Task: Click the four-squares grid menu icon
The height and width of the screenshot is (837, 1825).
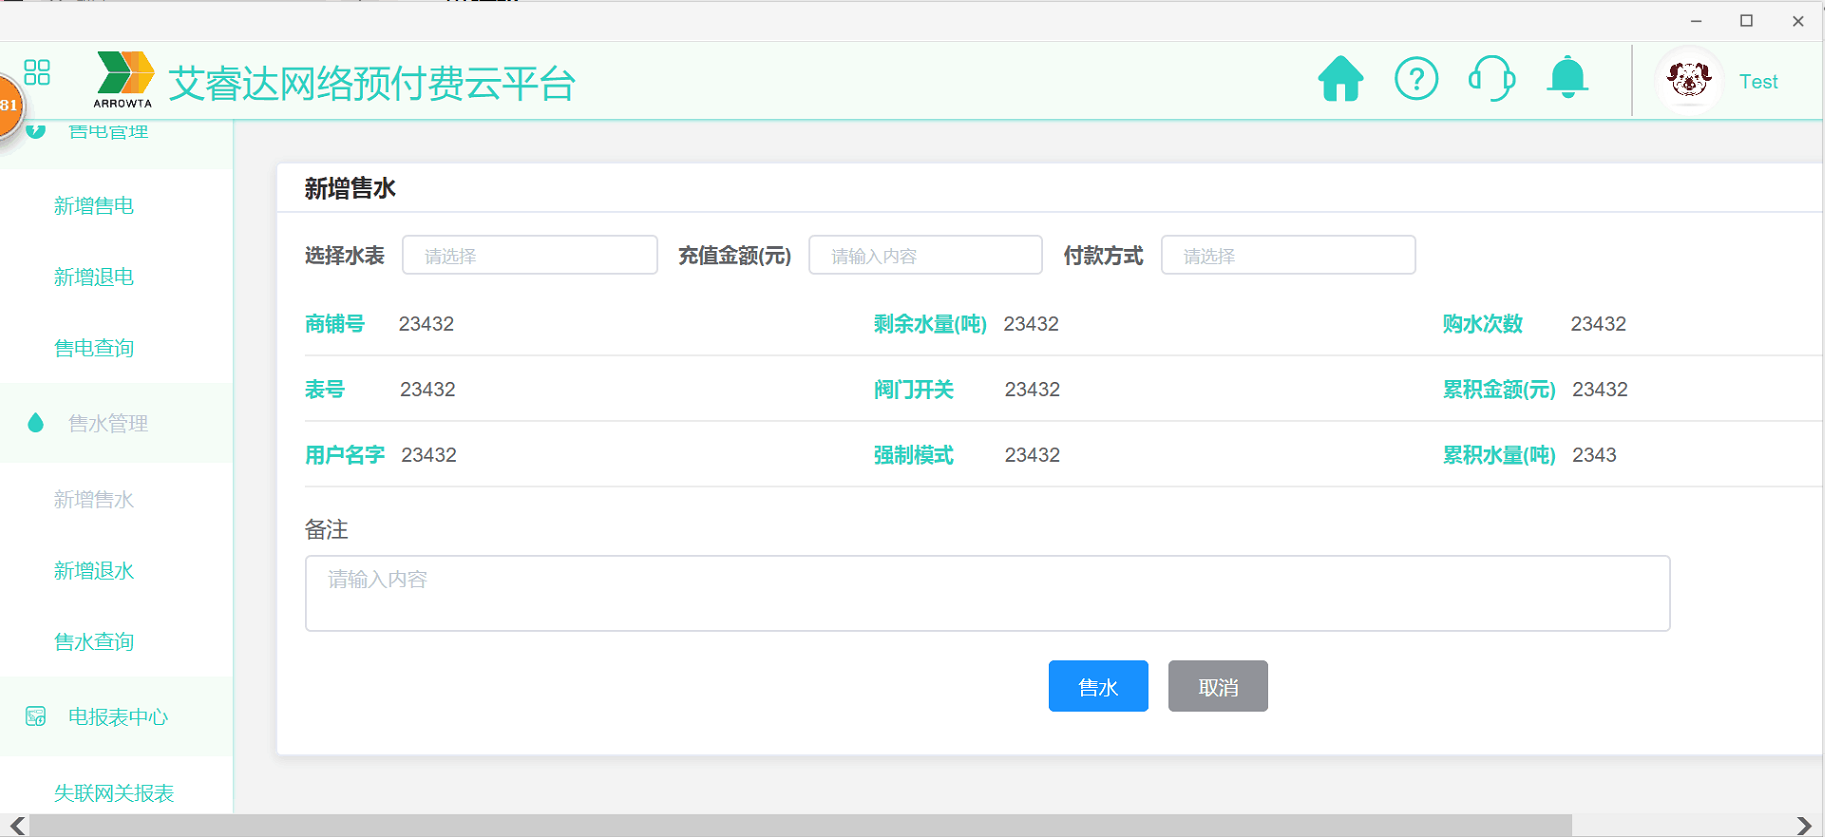Action: [x=37, y=72]
